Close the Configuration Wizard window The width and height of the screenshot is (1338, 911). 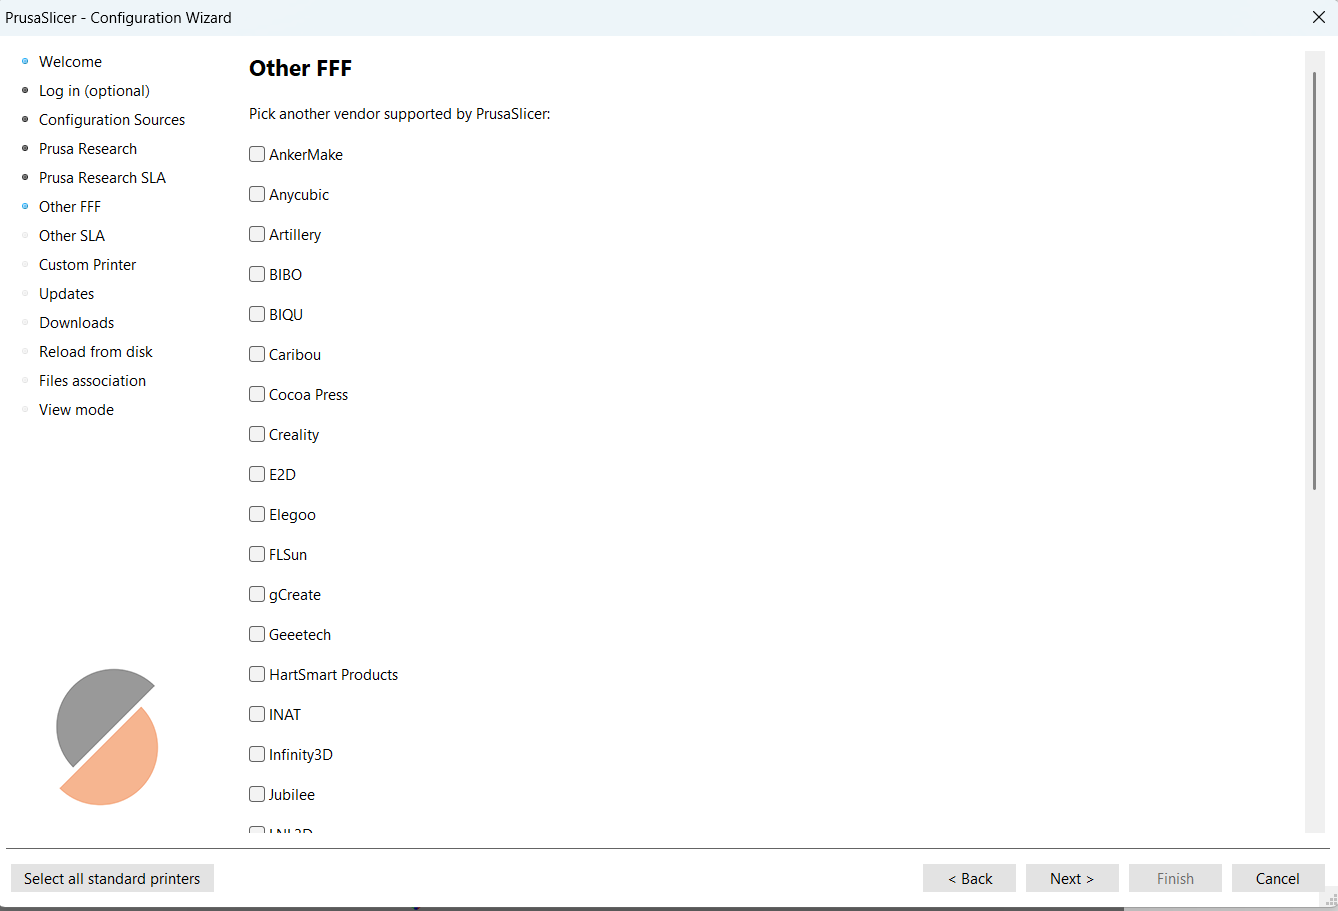click(x=1318, y=17)
